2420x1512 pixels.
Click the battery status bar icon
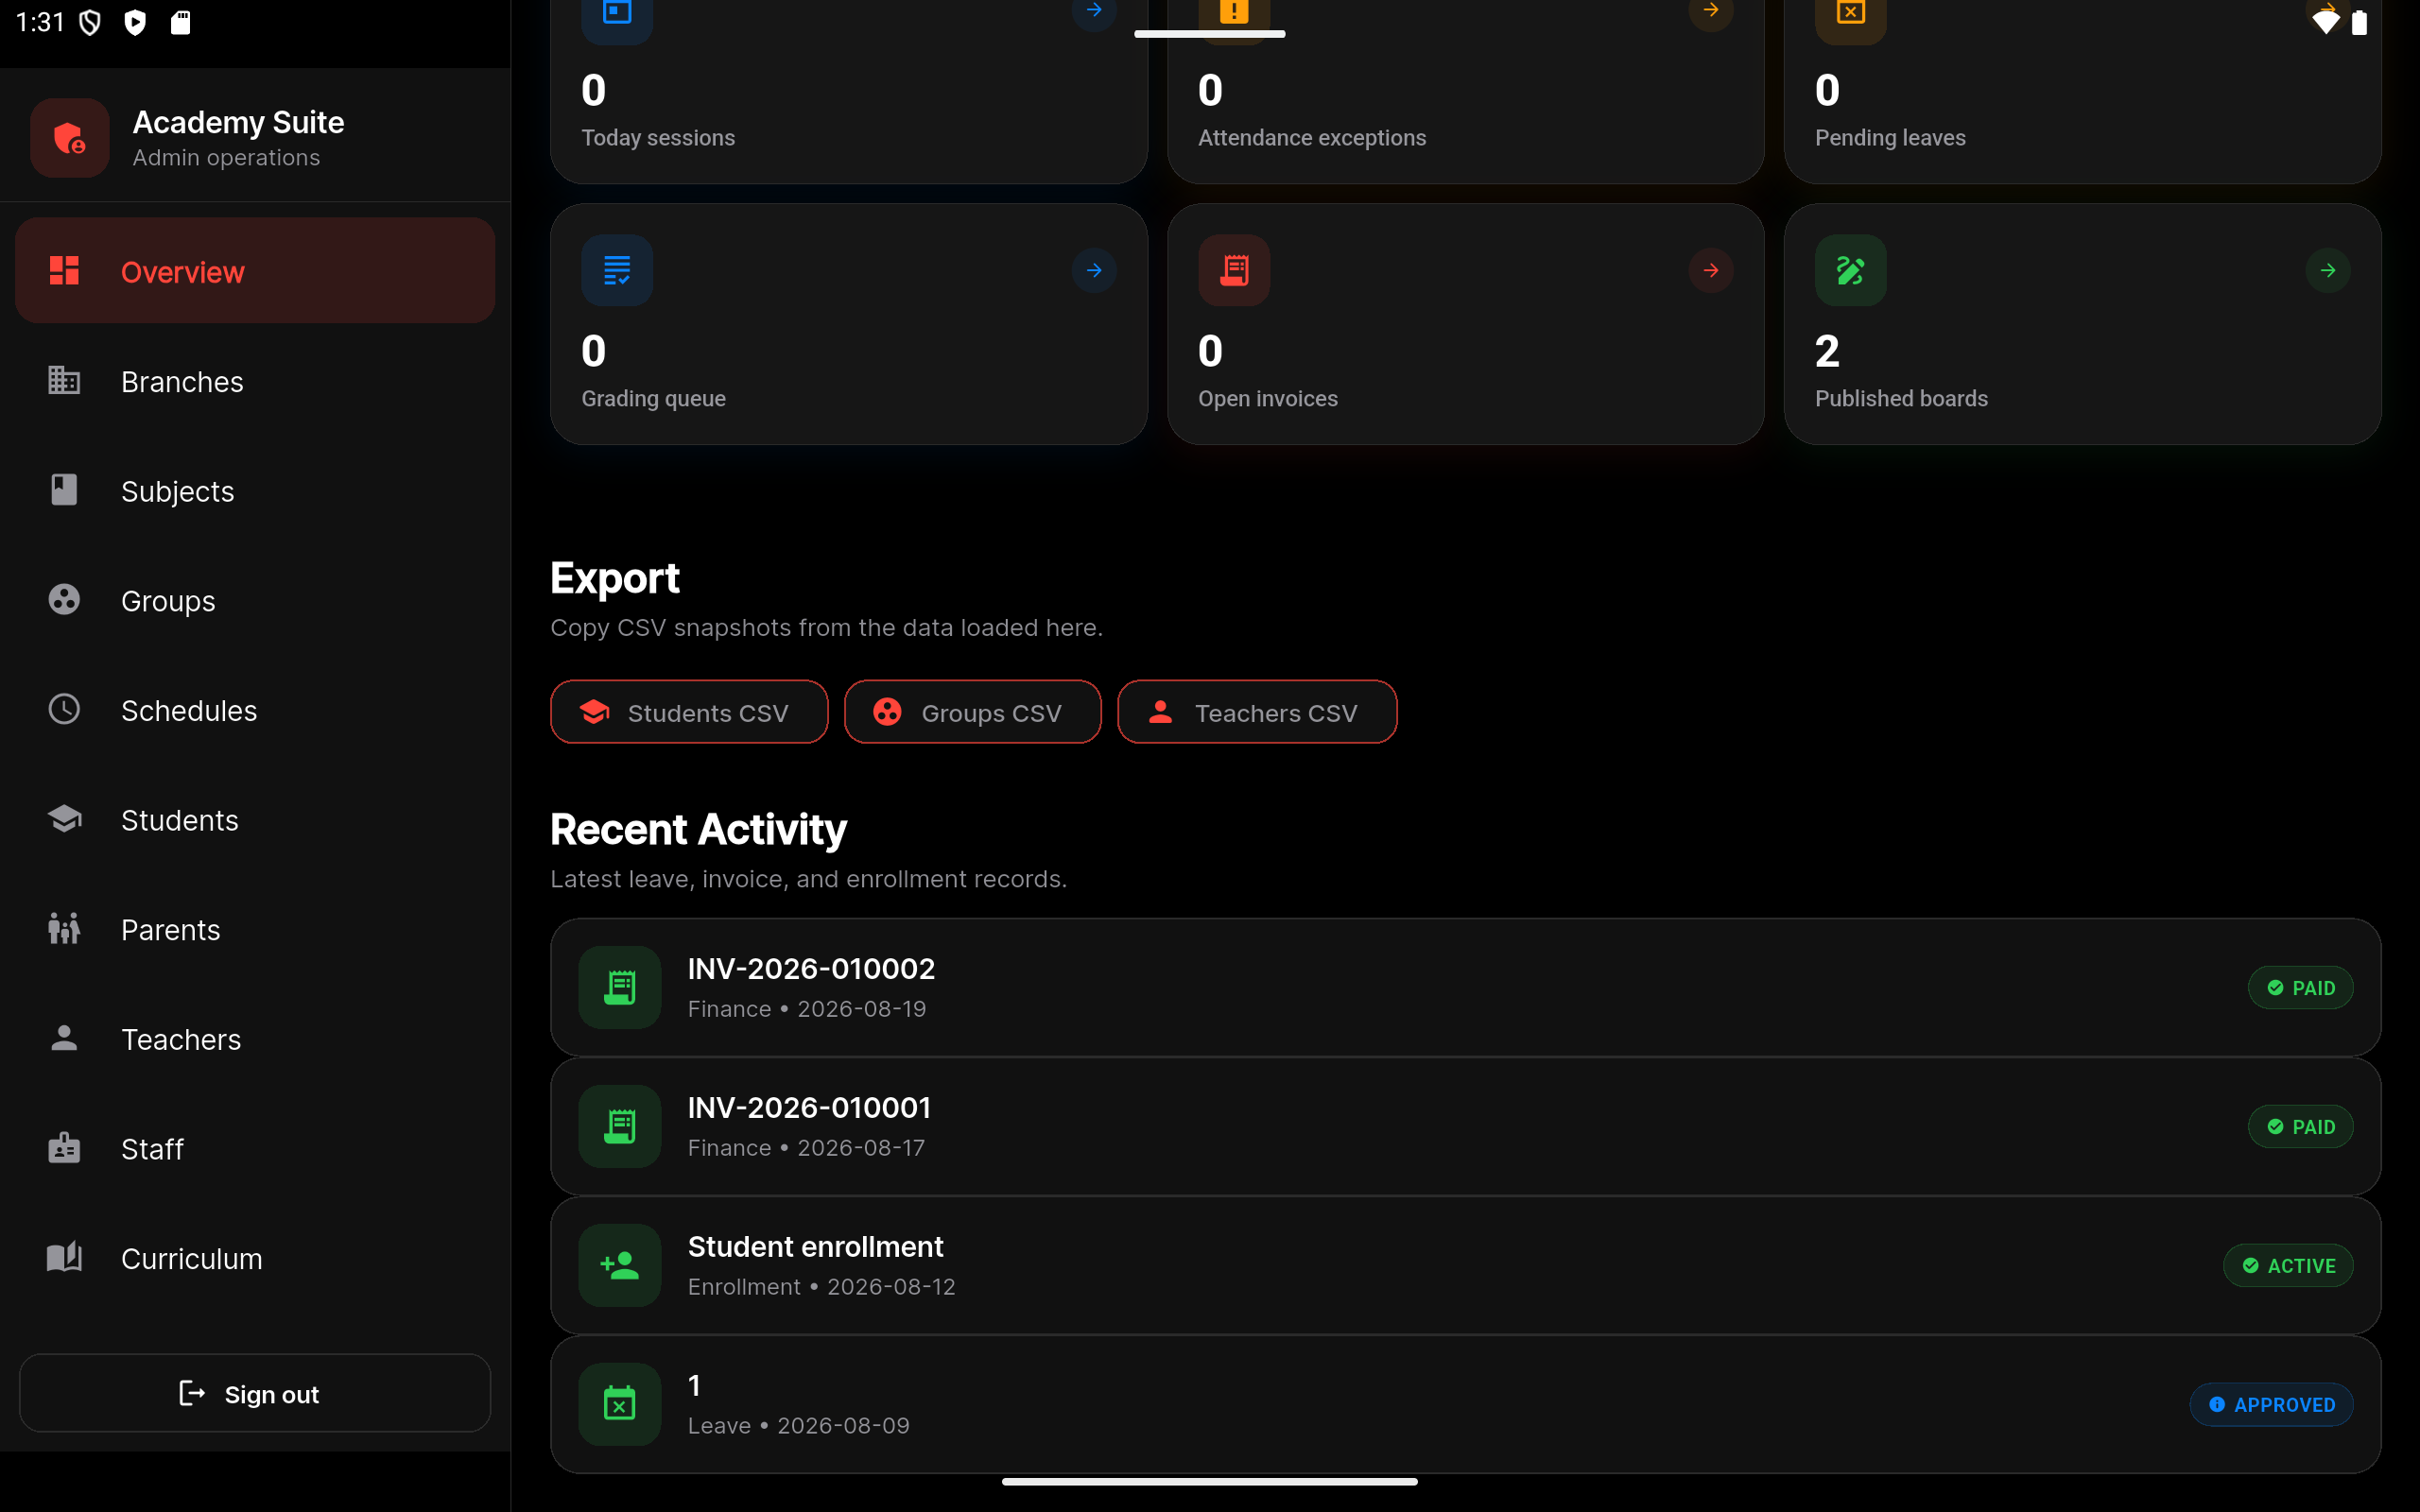point(2359,22)
